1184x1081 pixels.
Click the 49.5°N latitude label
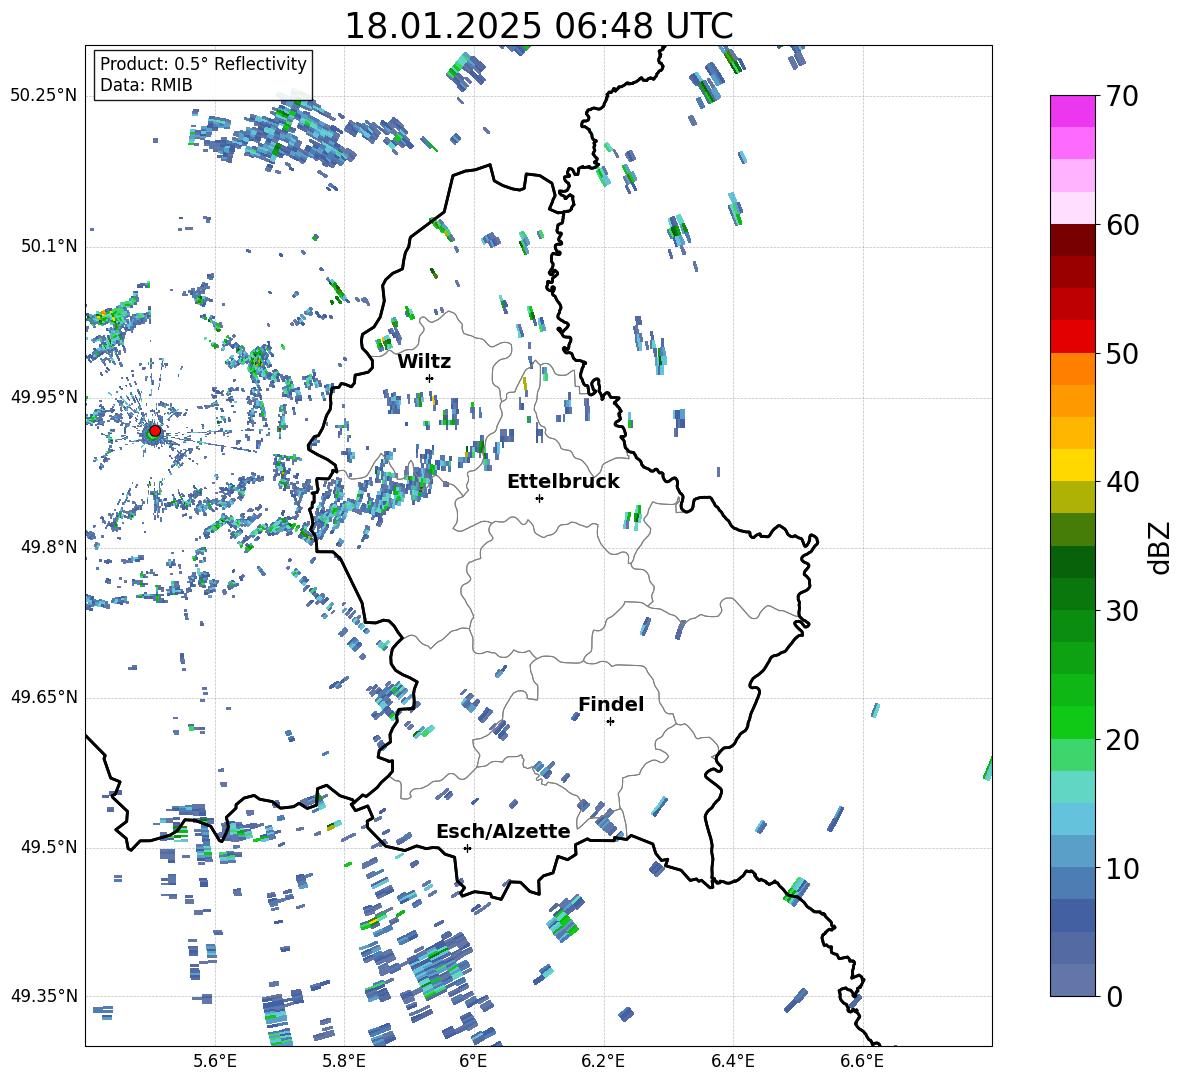pyautogui.click(x=49, y=846)
